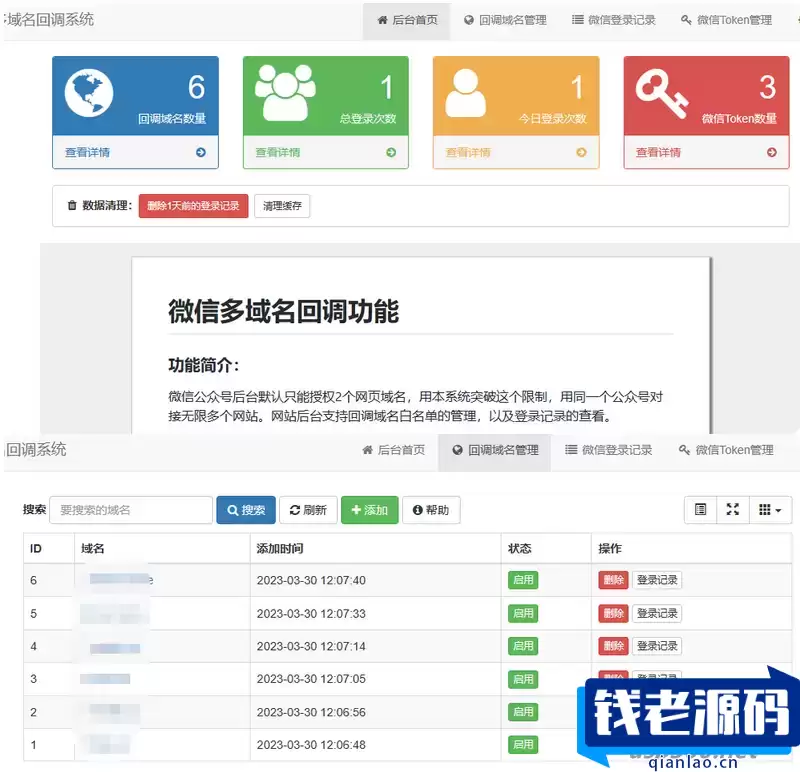Image resolution: width=800 pixels, height=772 pixels.
Task: Open 微信登录记录 in top navbar
Action: pos(614,20)
